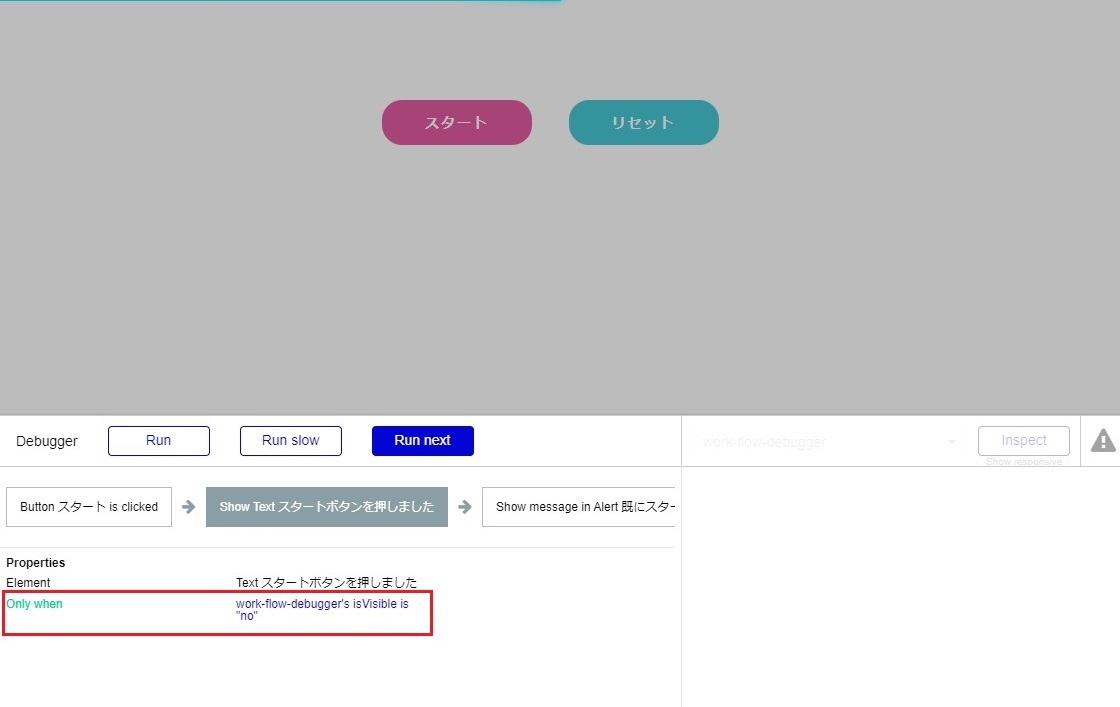Click the teal リセット button
Viewport: 1120px width, 707px height.
point(644,122)
